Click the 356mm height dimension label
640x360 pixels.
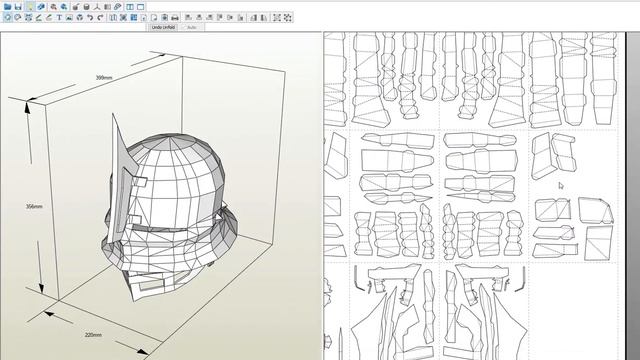click(34, 207)
